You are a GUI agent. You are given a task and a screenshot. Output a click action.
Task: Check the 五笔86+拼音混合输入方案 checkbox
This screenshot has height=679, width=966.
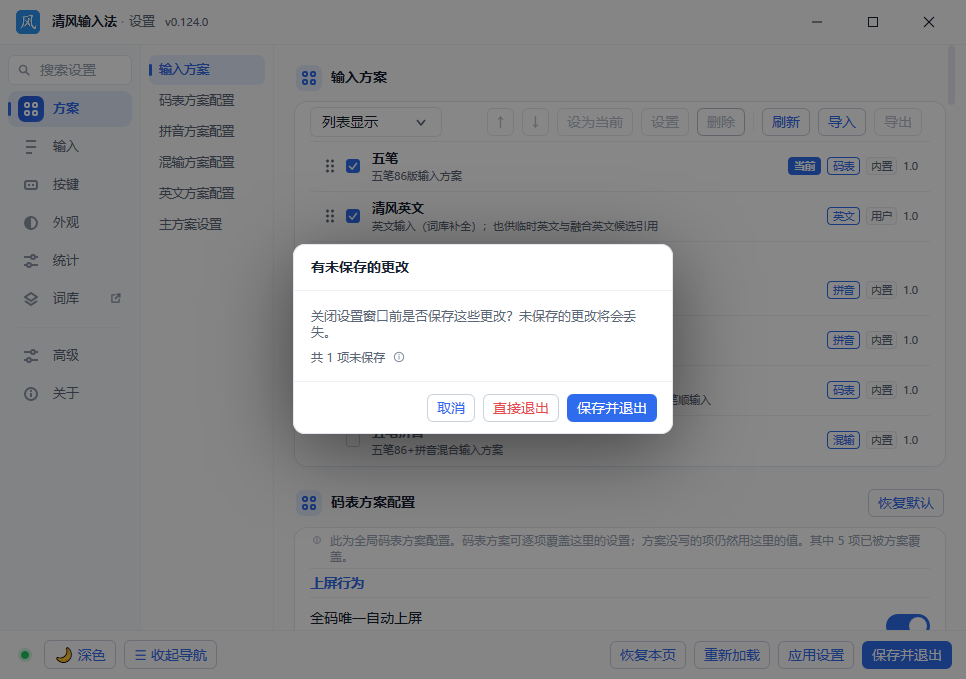[x=353, y=440]
